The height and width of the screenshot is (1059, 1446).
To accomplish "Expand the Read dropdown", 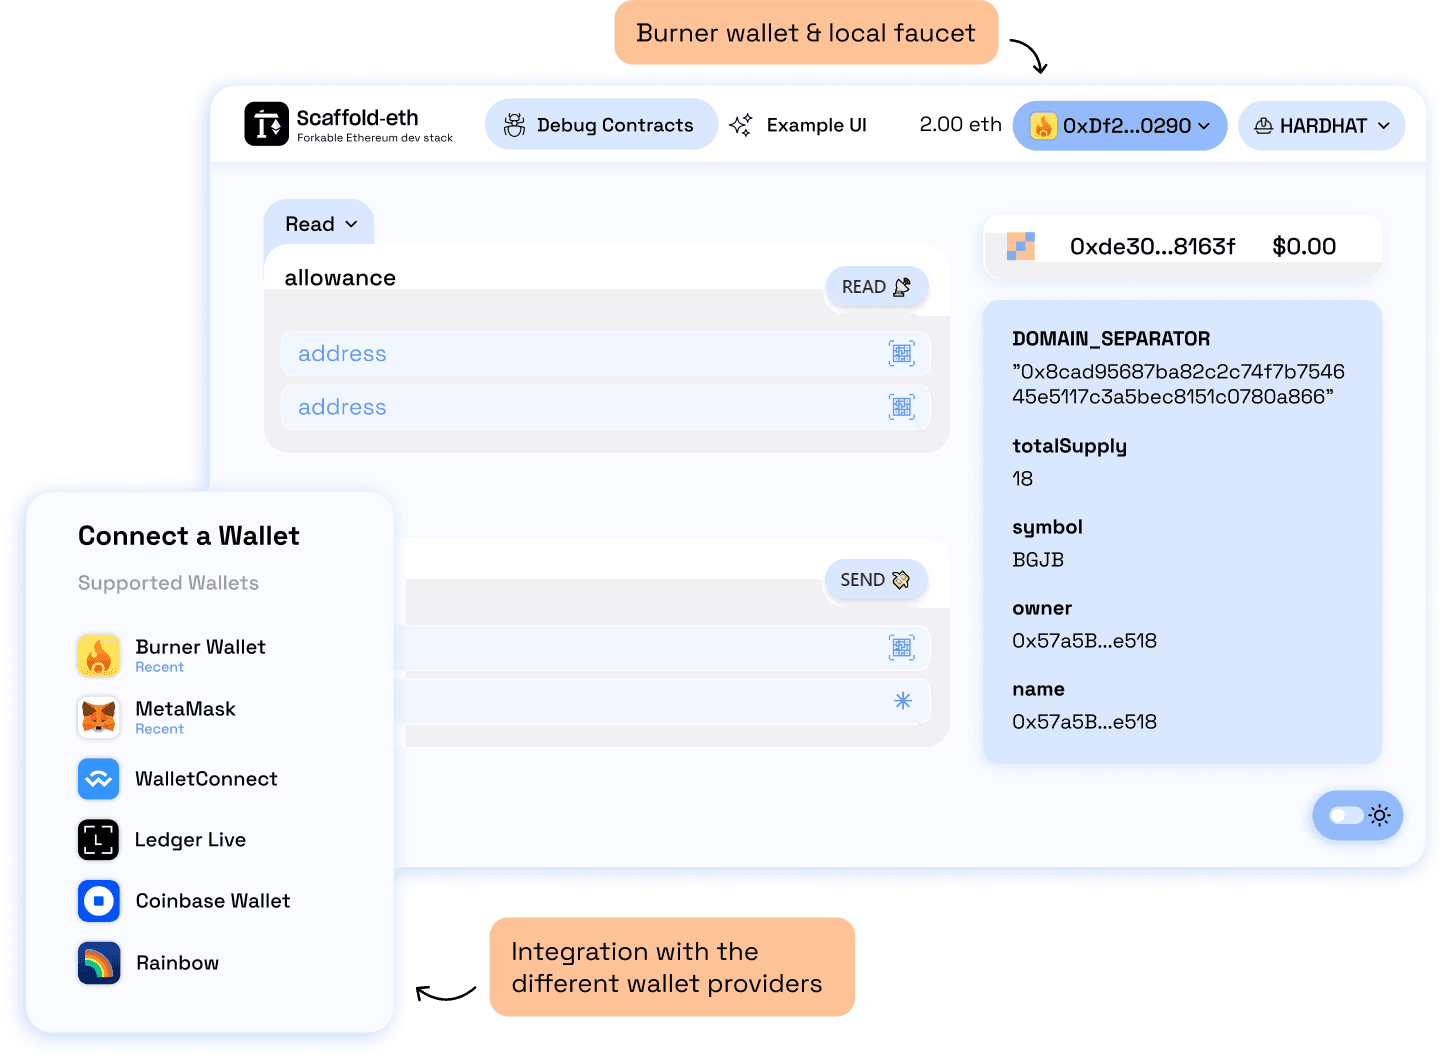I will pos(320,224).
